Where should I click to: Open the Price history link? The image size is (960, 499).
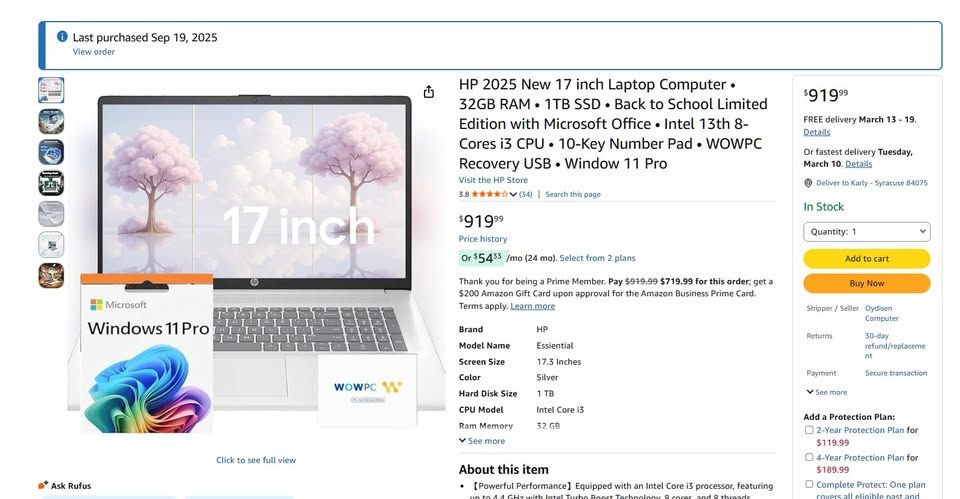[x=483, y=239]
